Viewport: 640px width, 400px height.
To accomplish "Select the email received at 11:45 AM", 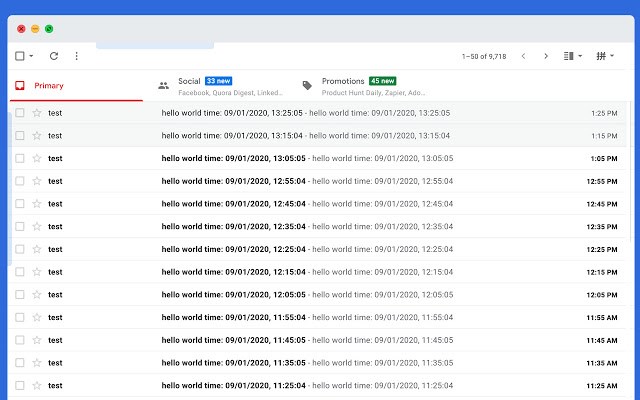I will tap(20, 340).
